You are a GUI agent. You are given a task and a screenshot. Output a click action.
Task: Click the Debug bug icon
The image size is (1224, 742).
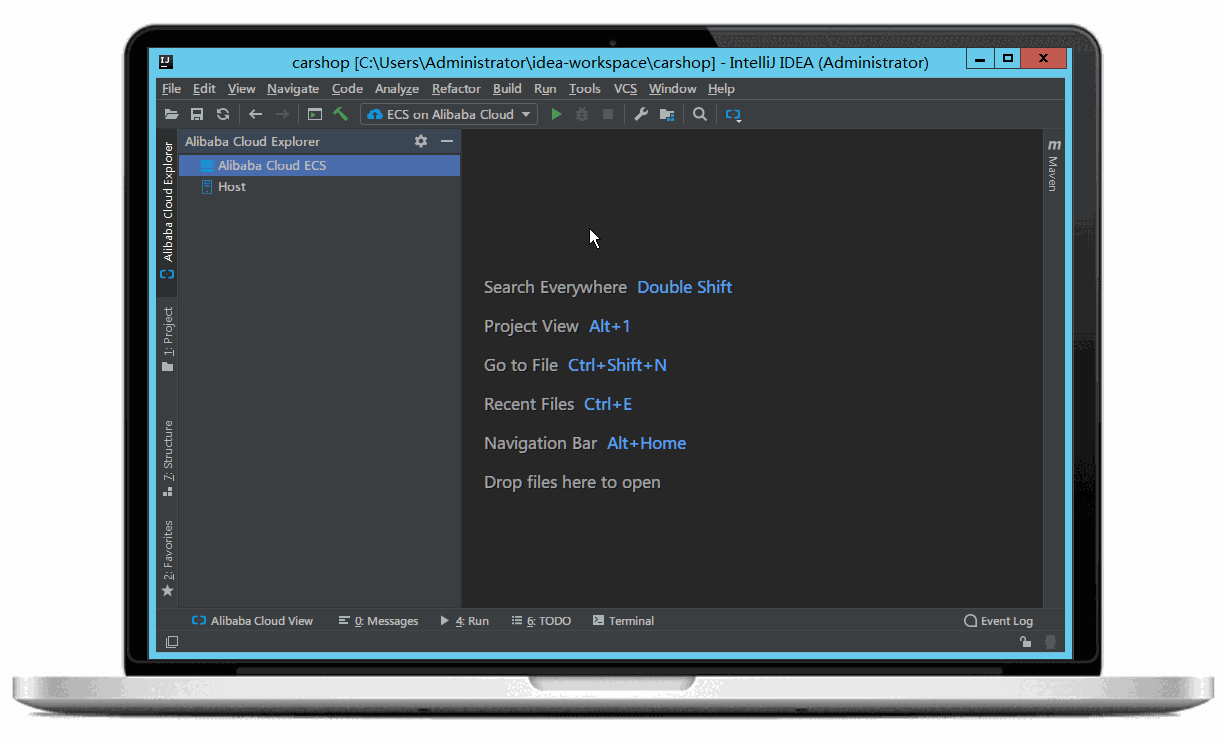582,114
